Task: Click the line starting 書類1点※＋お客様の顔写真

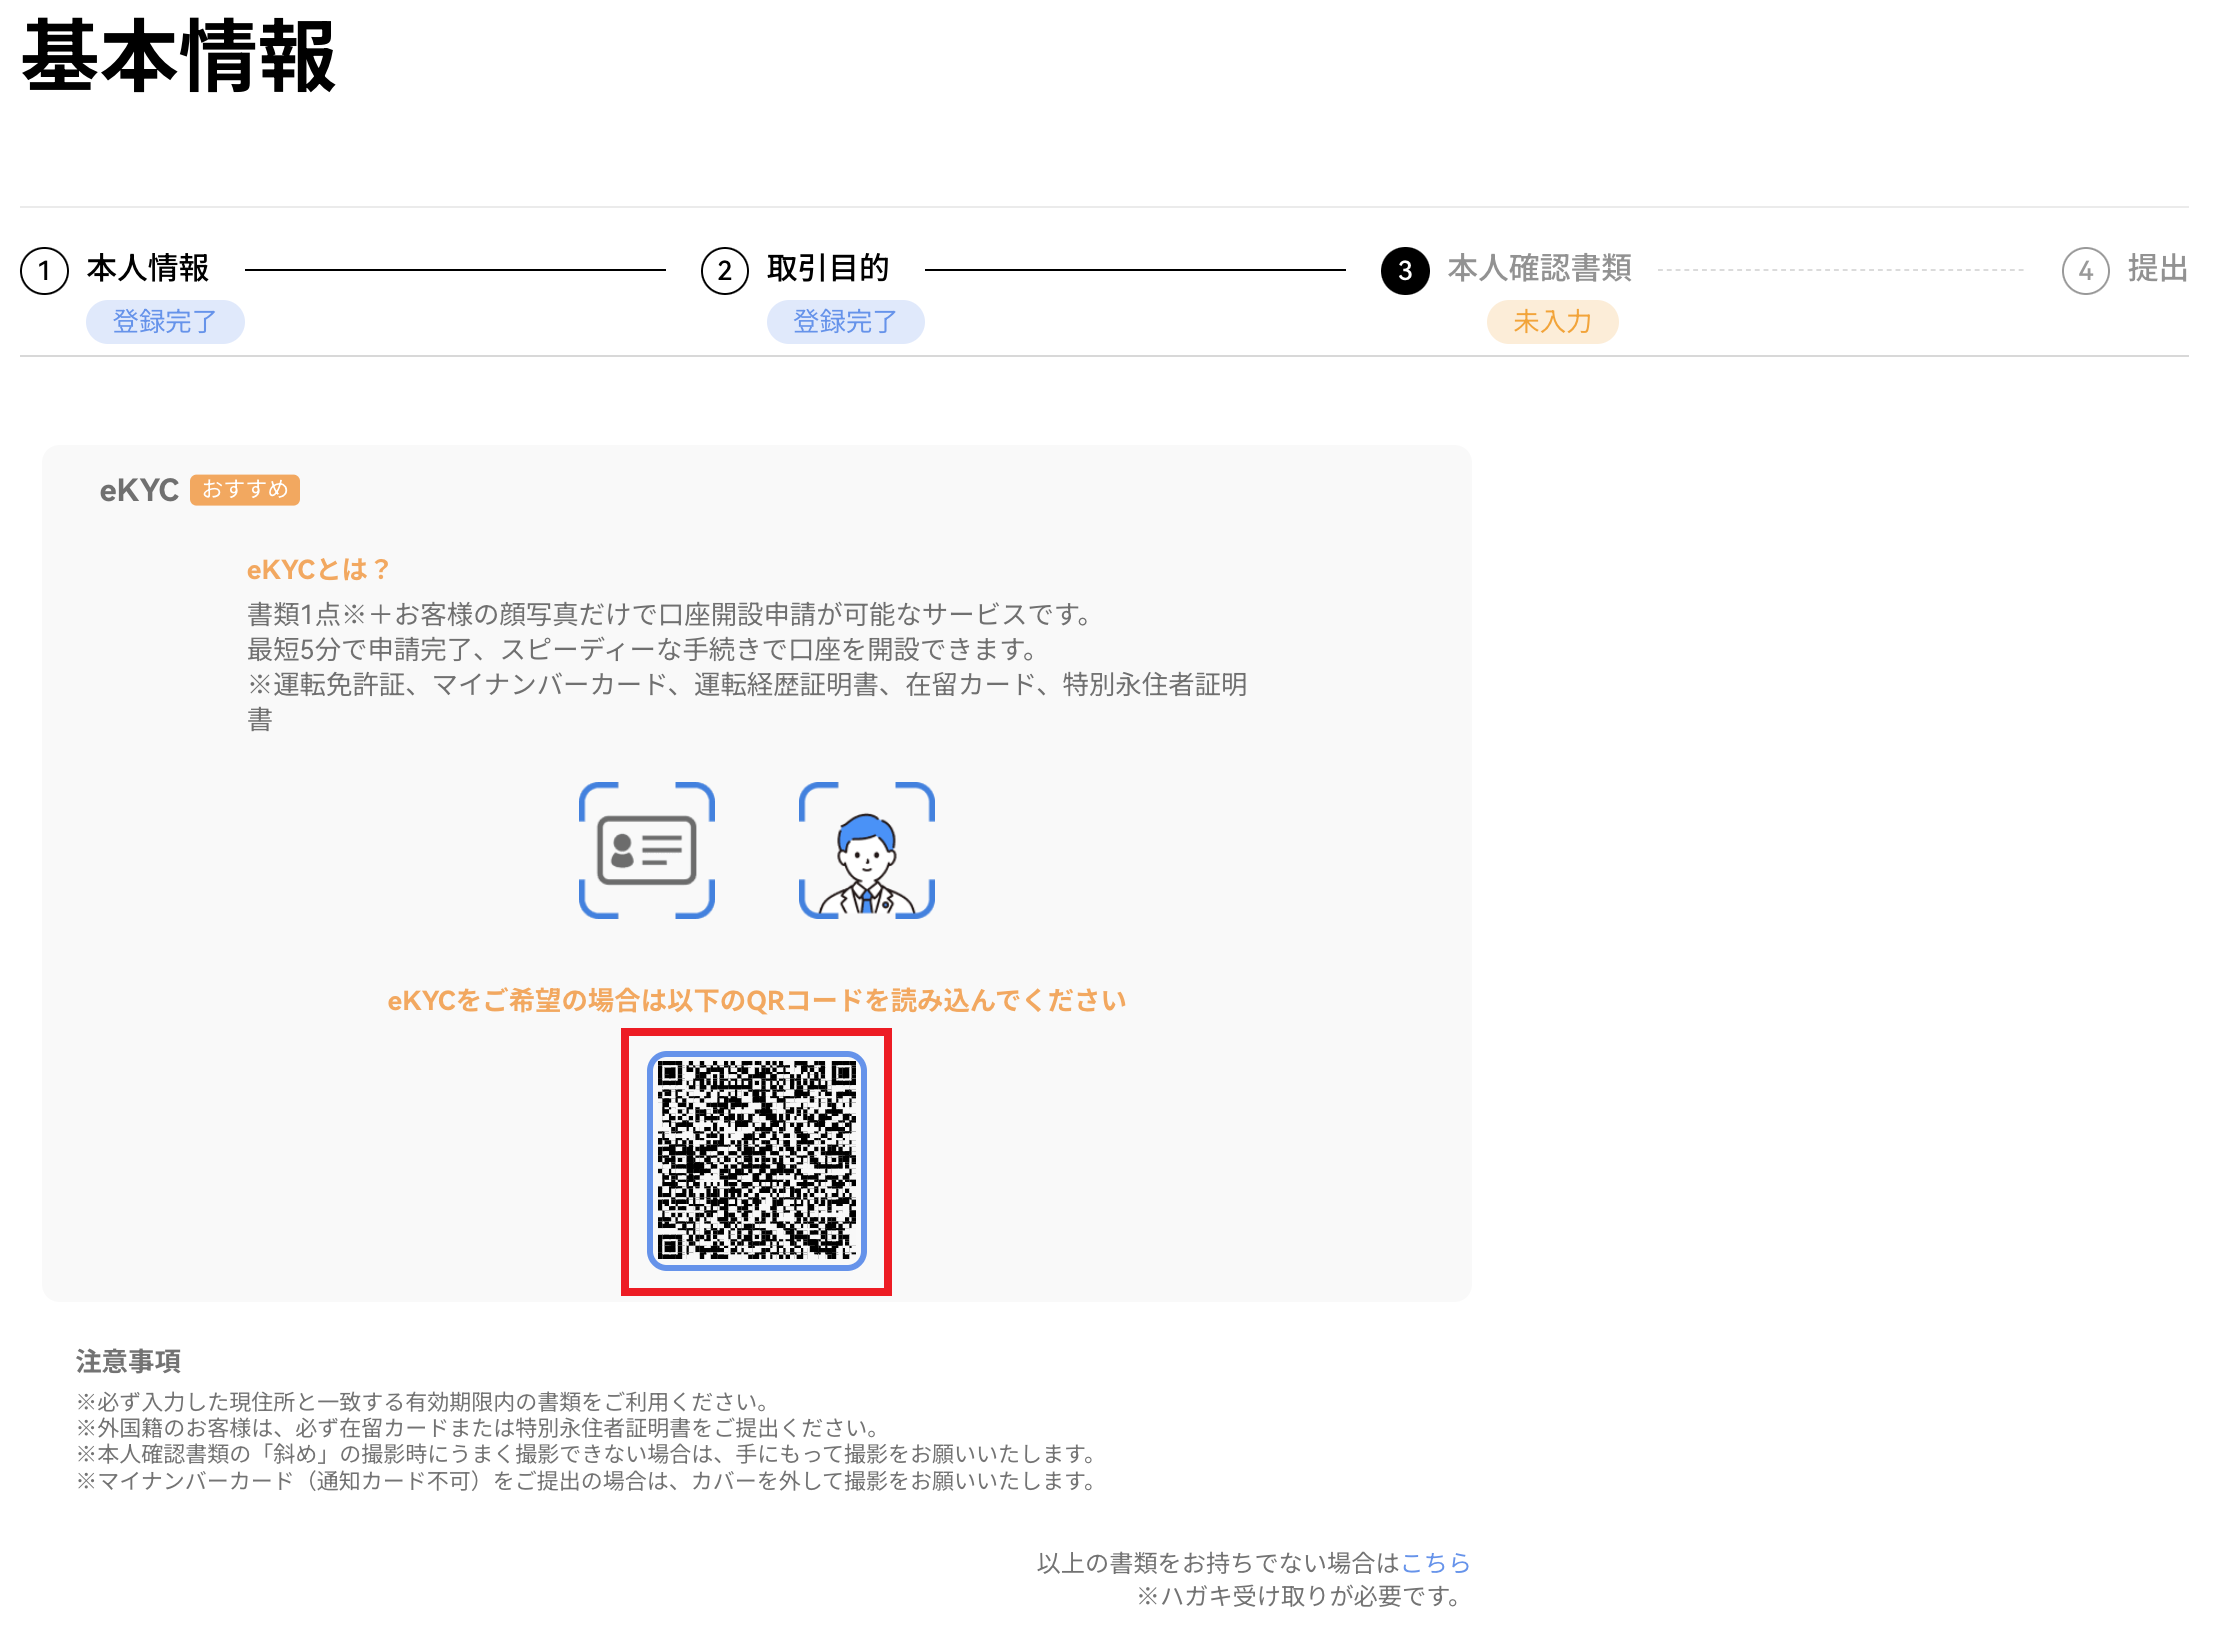Action: [671, 614]
